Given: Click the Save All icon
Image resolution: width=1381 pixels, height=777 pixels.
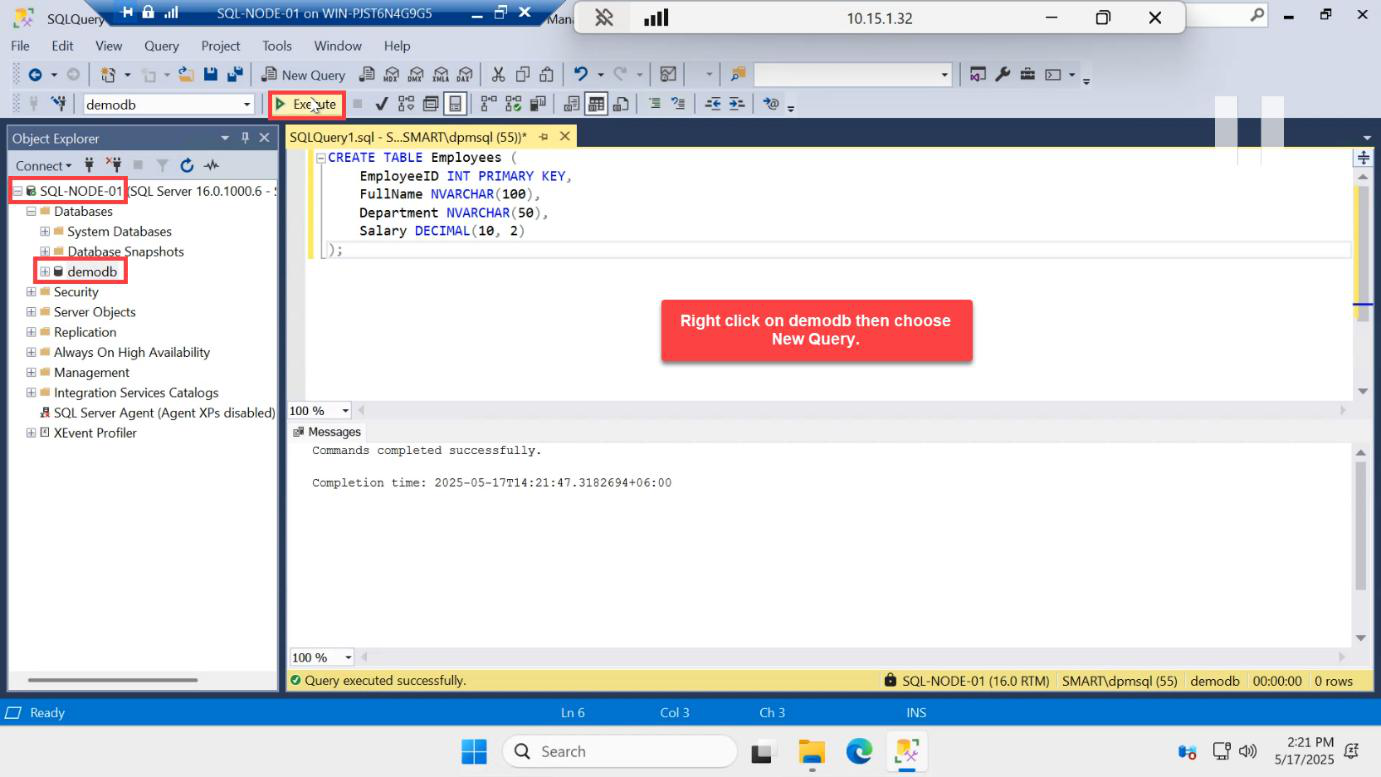Looking at the screenshot, I should coord(235,74).
